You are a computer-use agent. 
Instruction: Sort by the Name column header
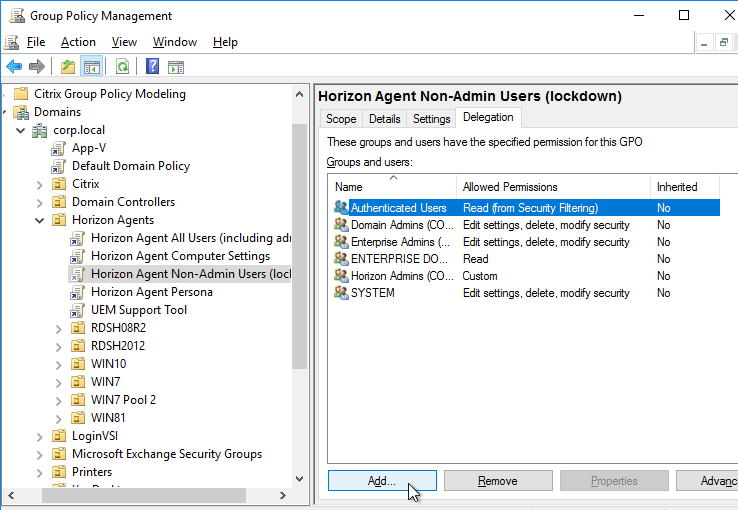point(393,187)
